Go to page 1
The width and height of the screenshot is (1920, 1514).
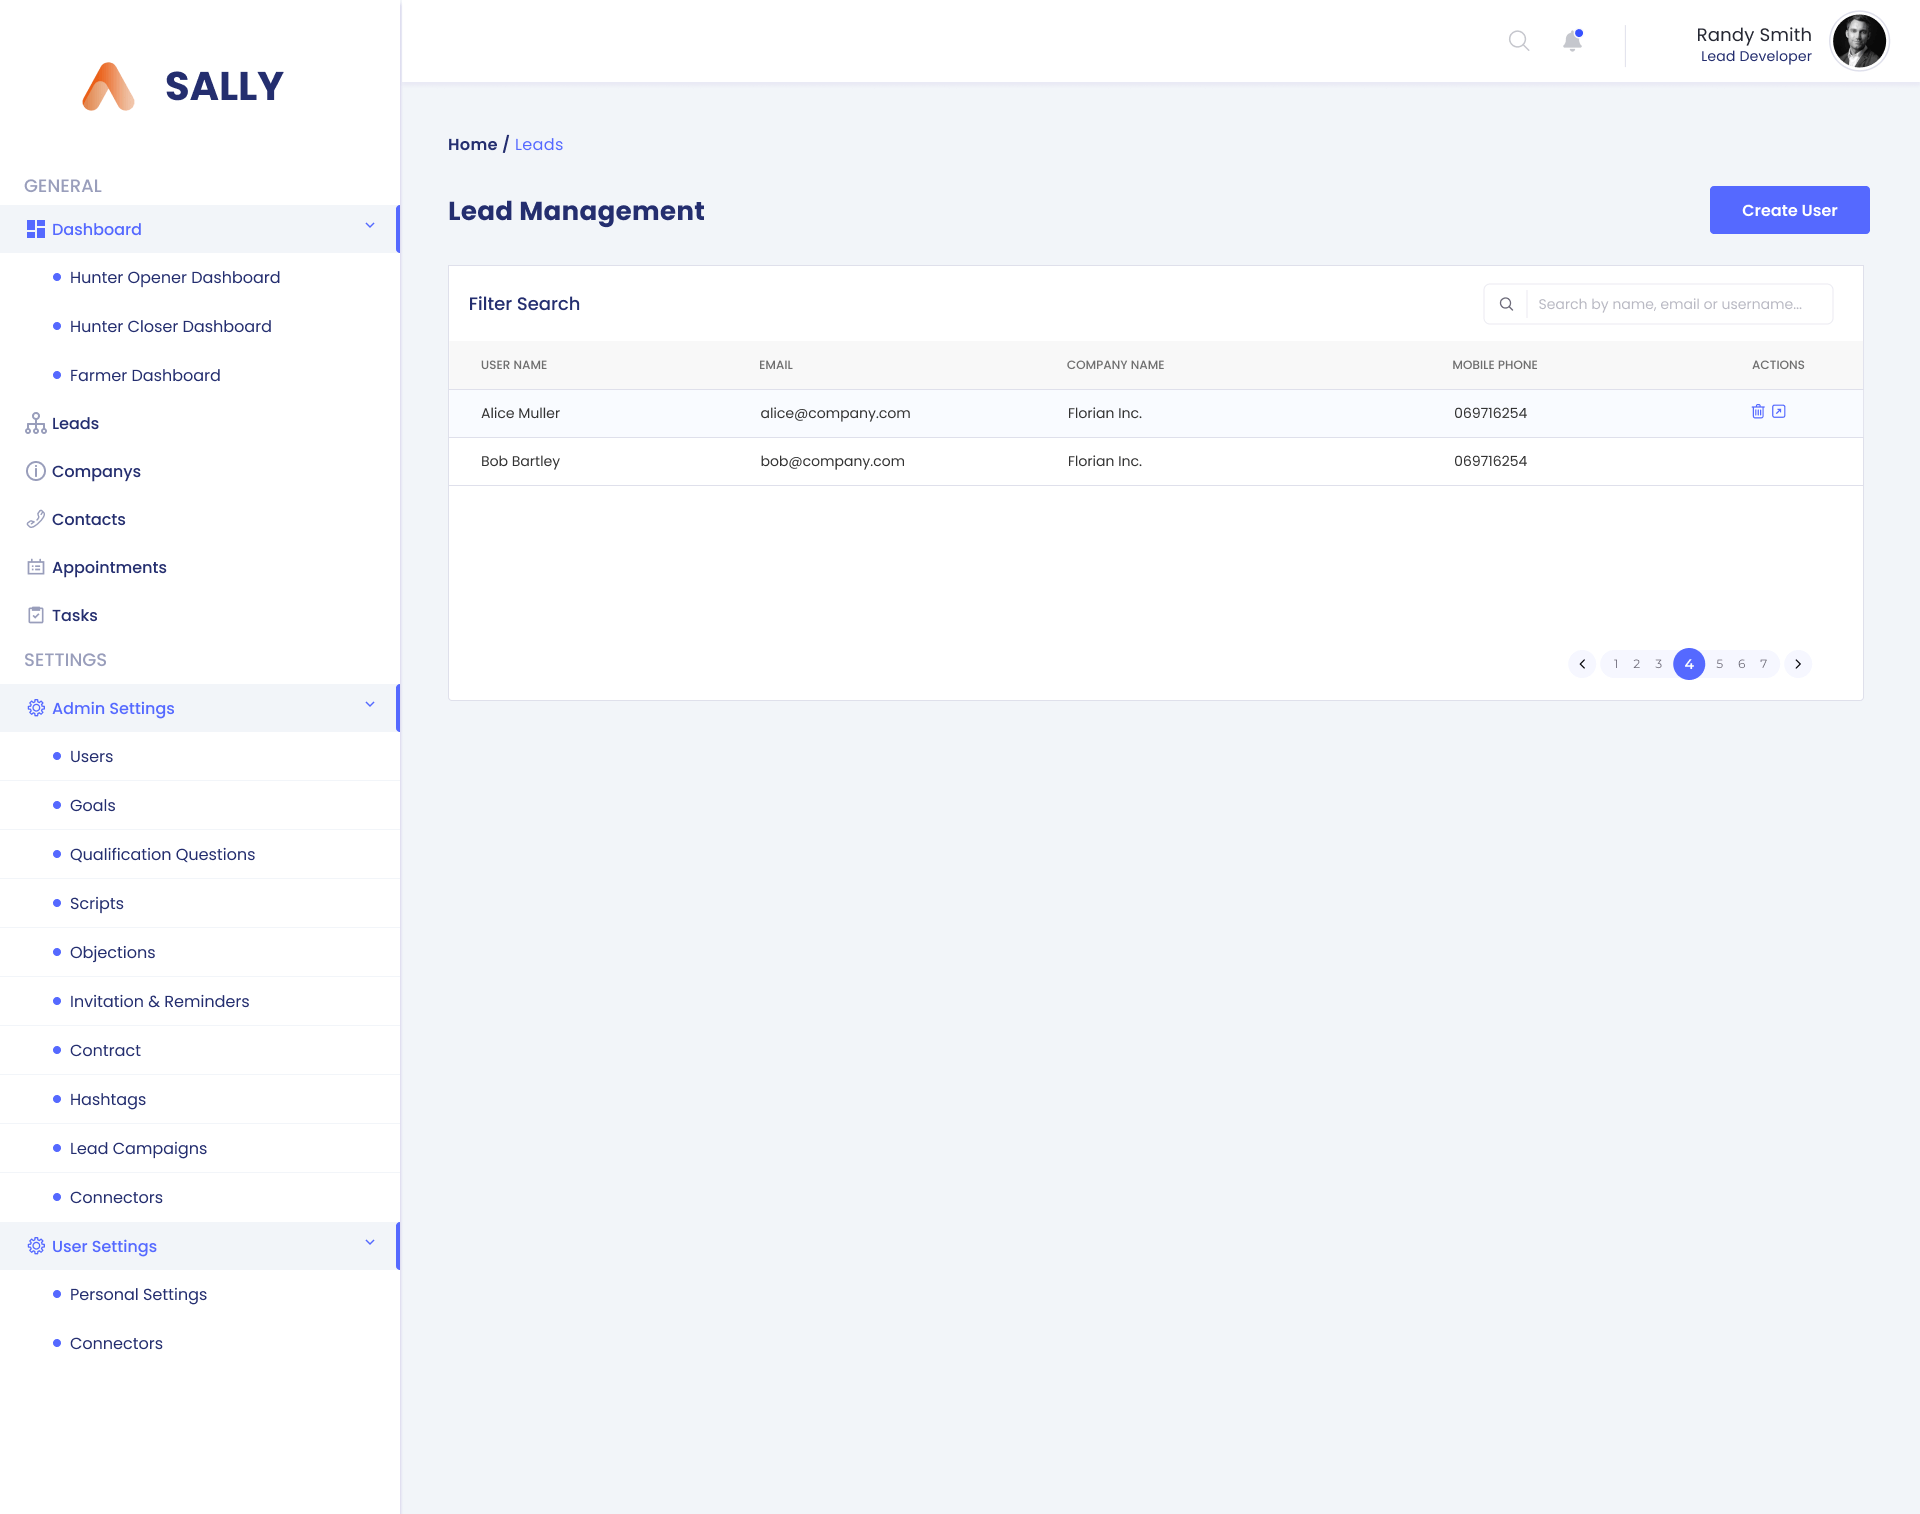[1615, 664]
